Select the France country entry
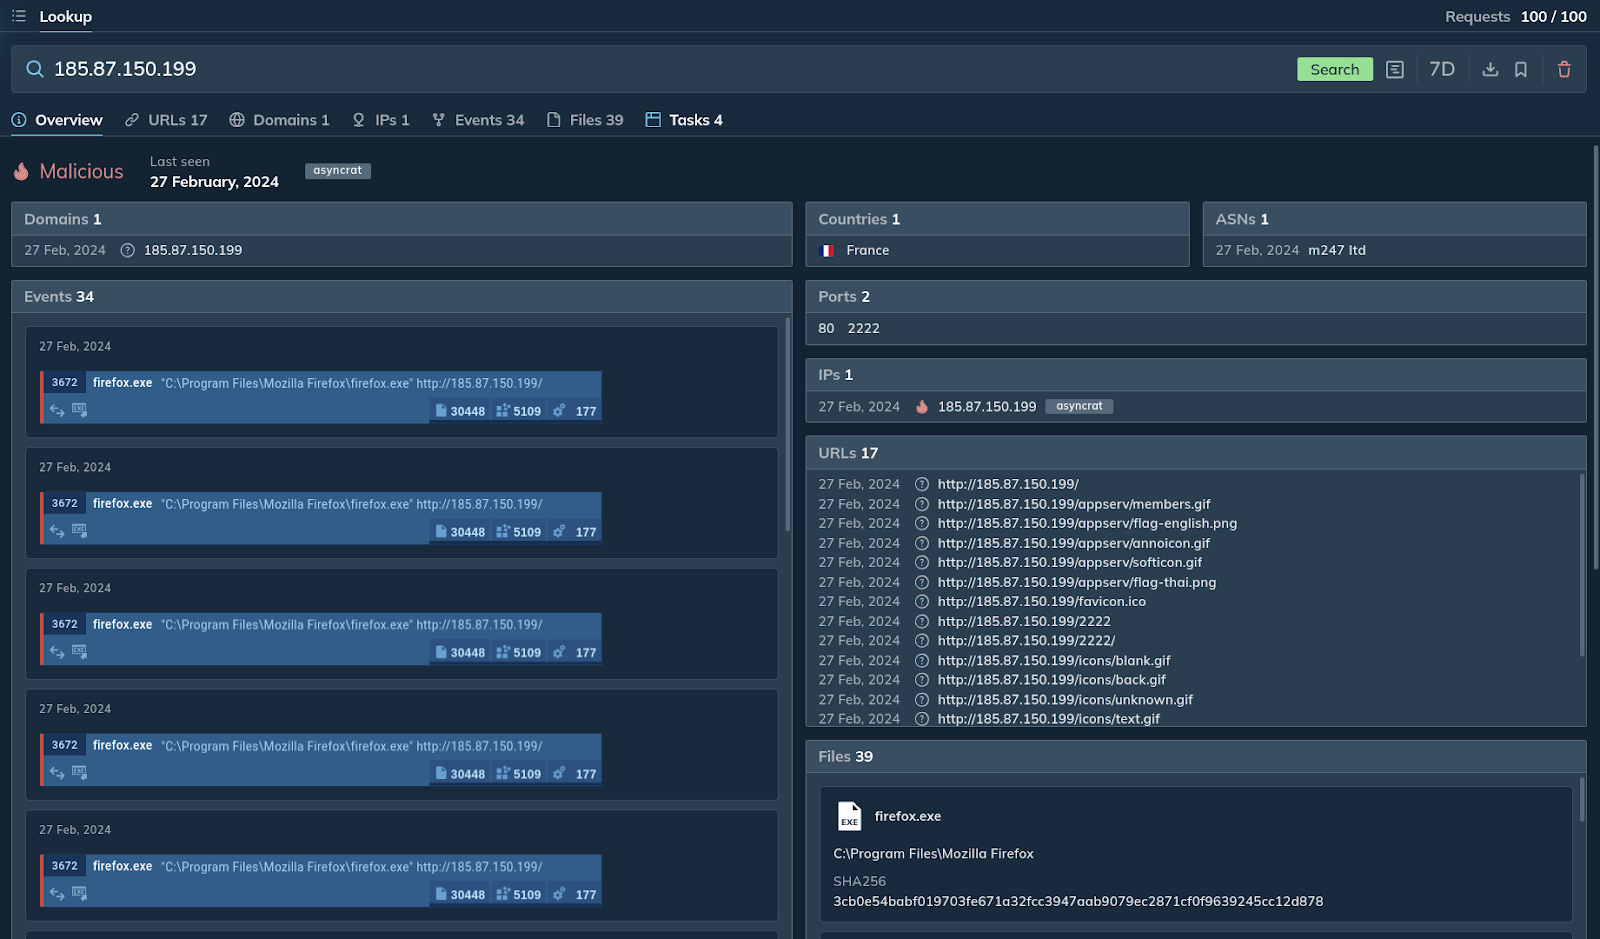The height and width of the screenshot is (939, 1600). (866, 251)
